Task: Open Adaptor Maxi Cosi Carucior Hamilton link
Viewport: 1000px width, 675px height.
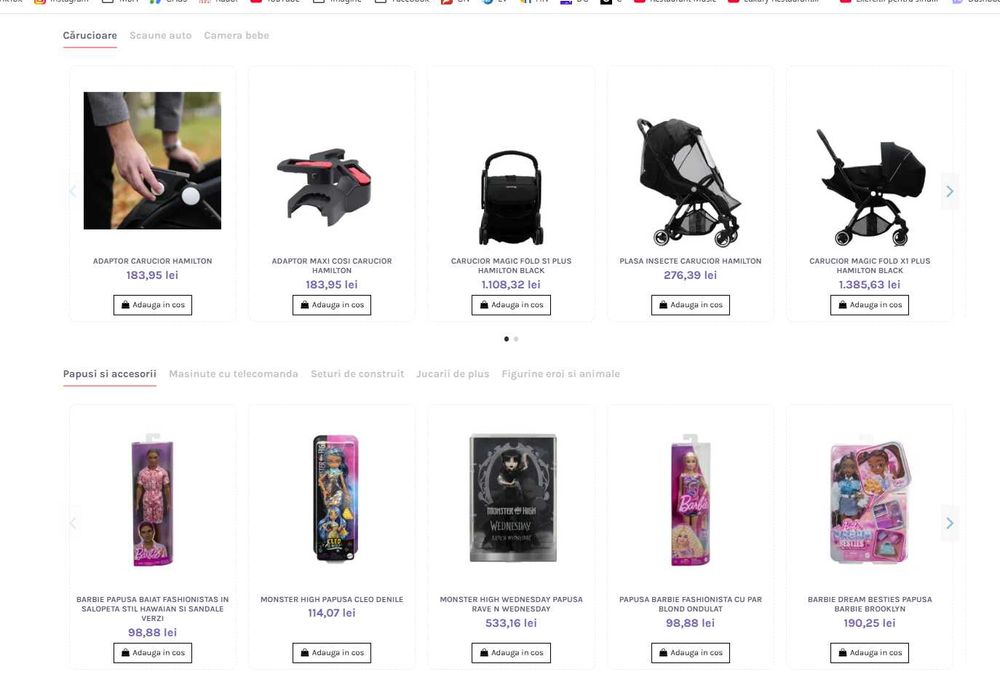Action: tap(332, 265)
